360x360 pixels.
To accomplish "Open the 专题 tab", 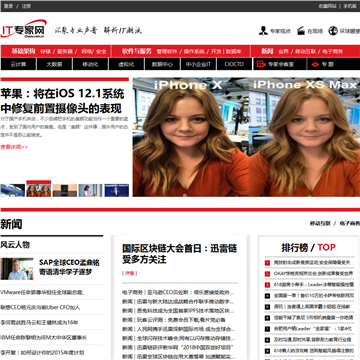I will pyautogui.click(x=334, y=64).
